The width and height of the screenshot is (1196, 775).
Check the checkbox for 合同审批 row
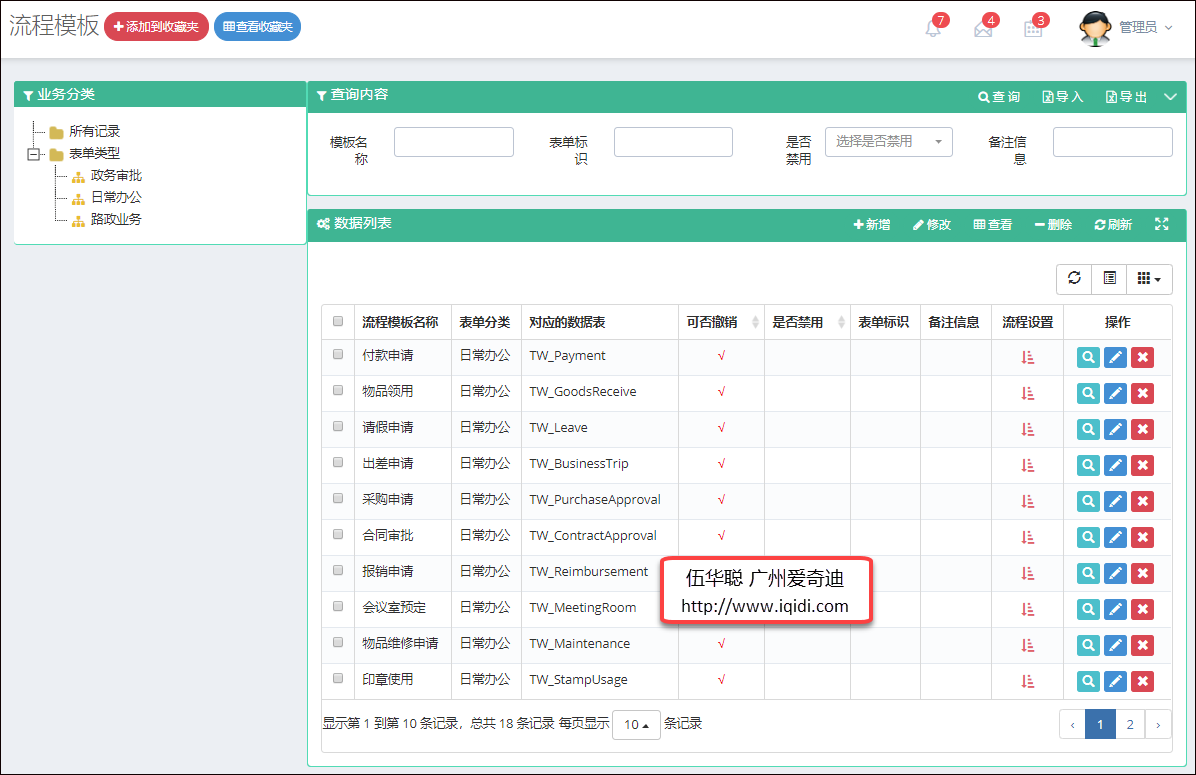coord(338,534)
